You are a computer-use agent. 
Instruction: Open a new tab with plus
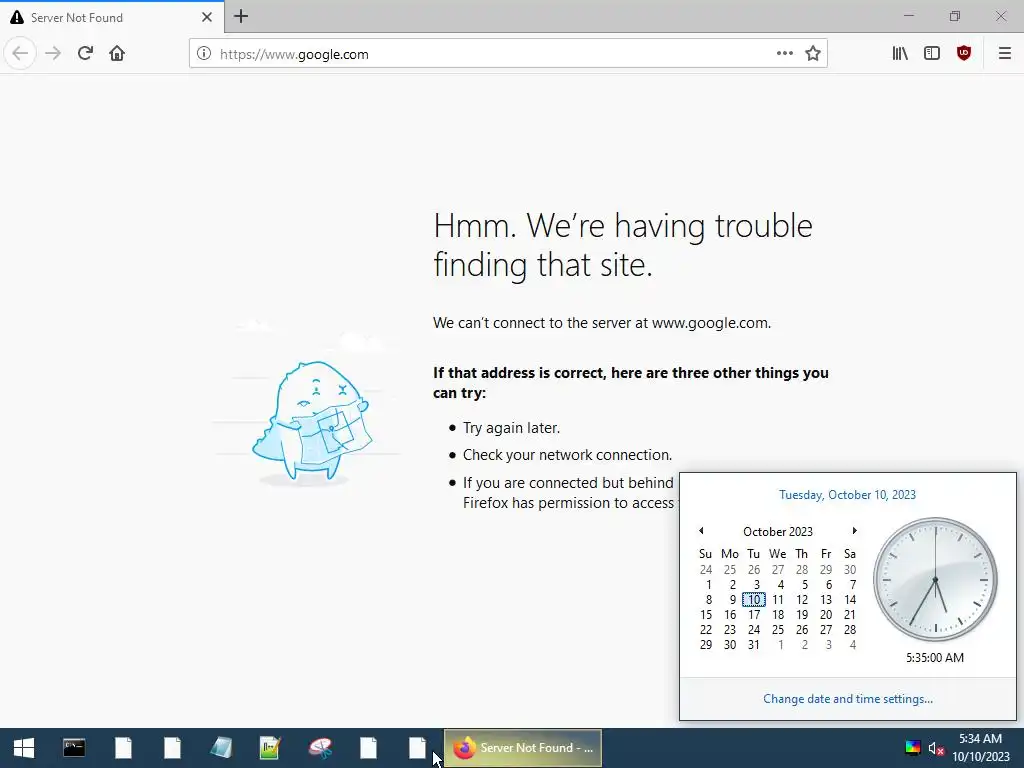click(x=241, y=16)
